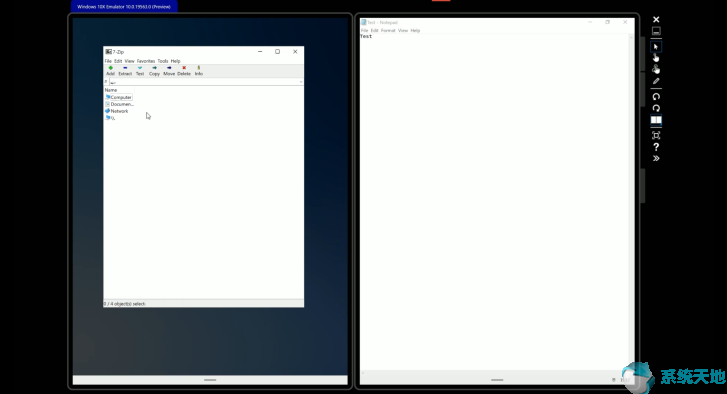This screenshot has width=727, height=394.
Task: Select the Documents item in 7-Zip list
Action: pos(120,104)
